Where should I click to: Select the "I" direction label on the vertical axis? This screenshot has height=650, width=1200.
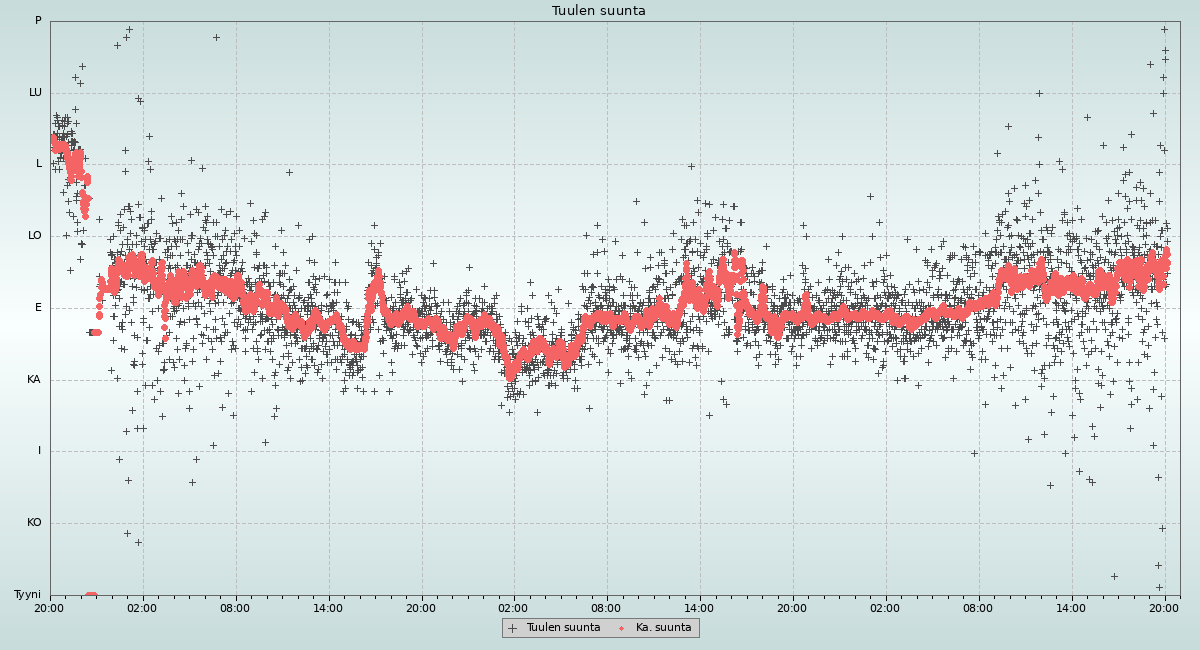[40, 451]
